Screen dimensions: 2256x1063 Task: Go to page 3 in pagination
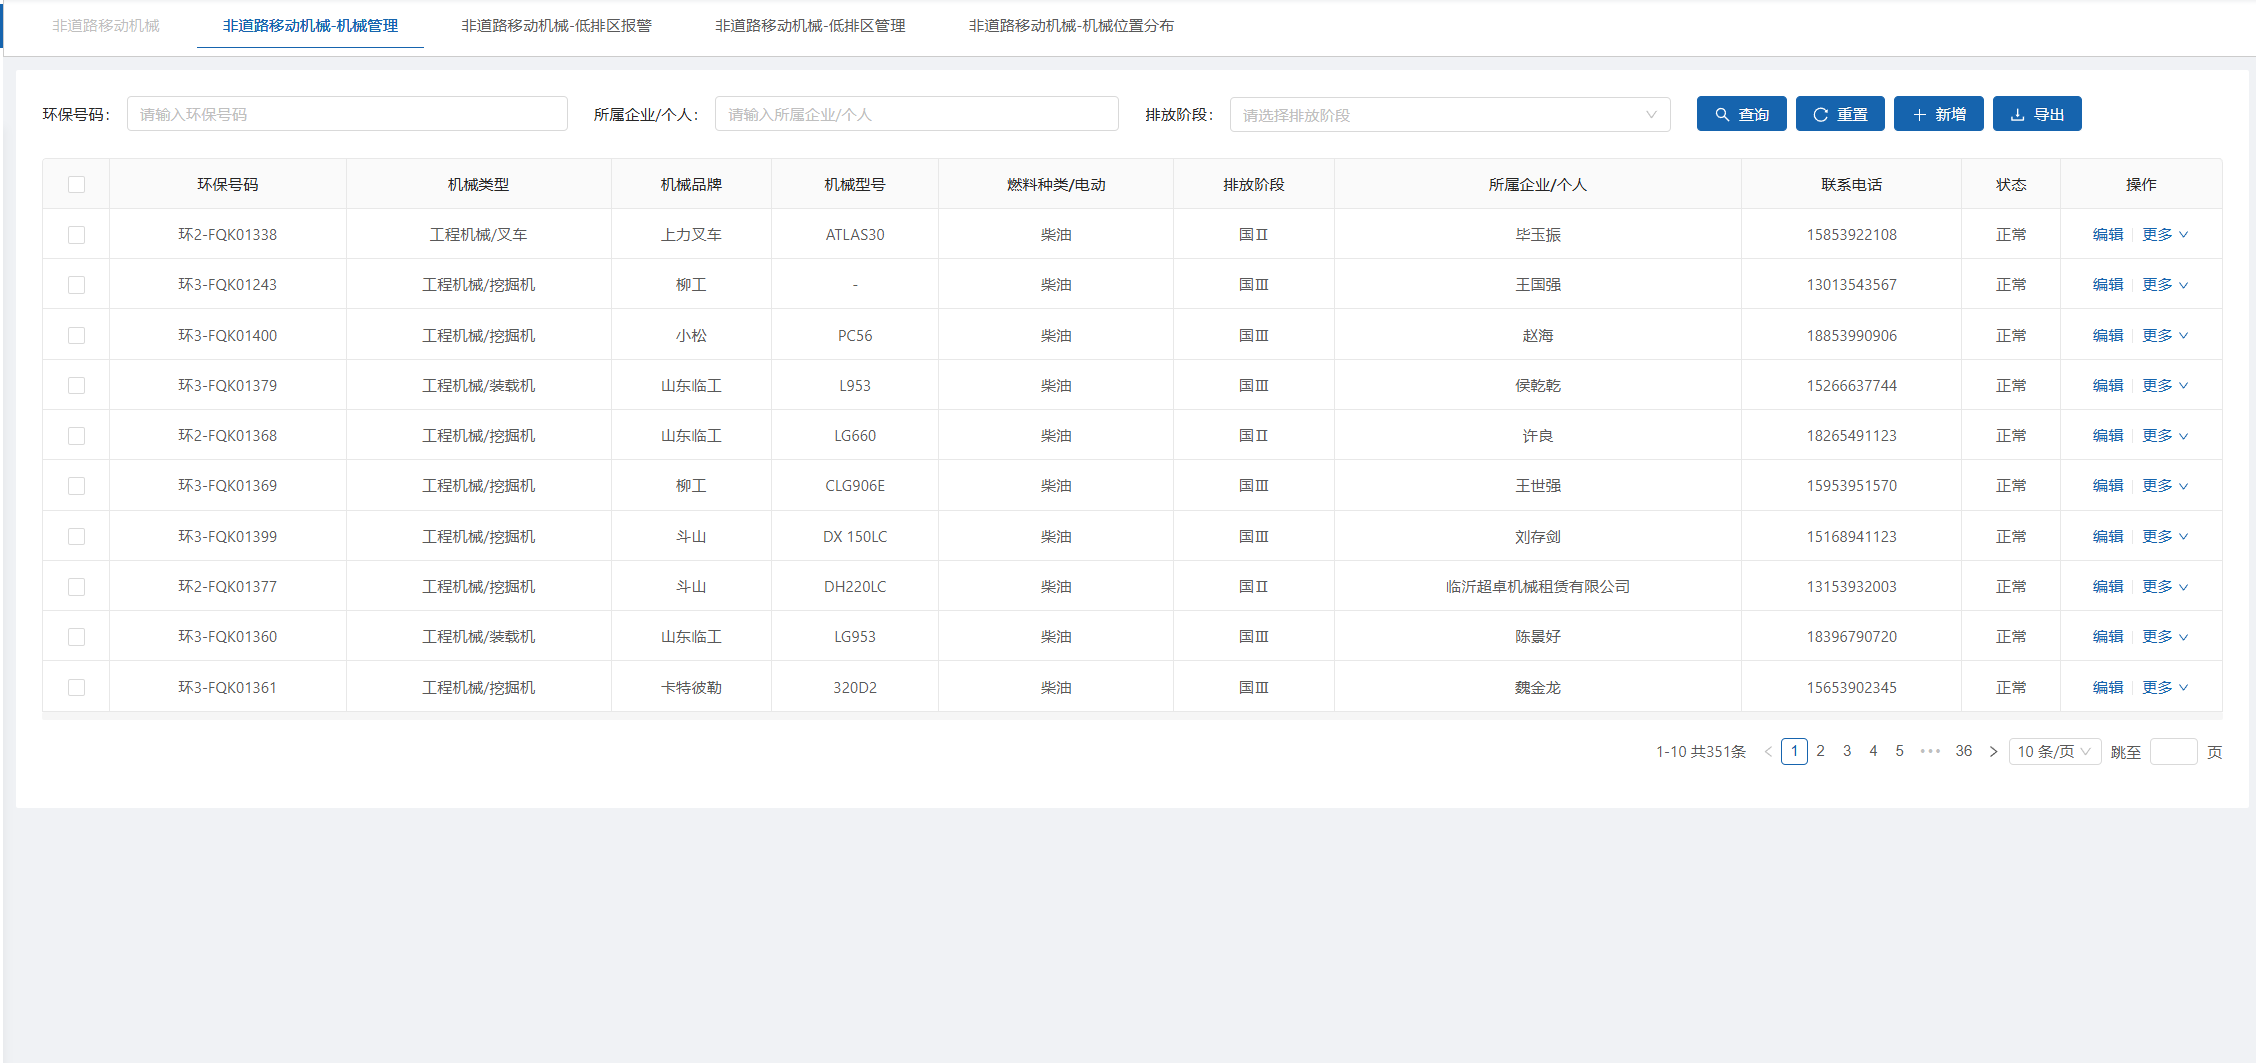[x=1847, y=751]
